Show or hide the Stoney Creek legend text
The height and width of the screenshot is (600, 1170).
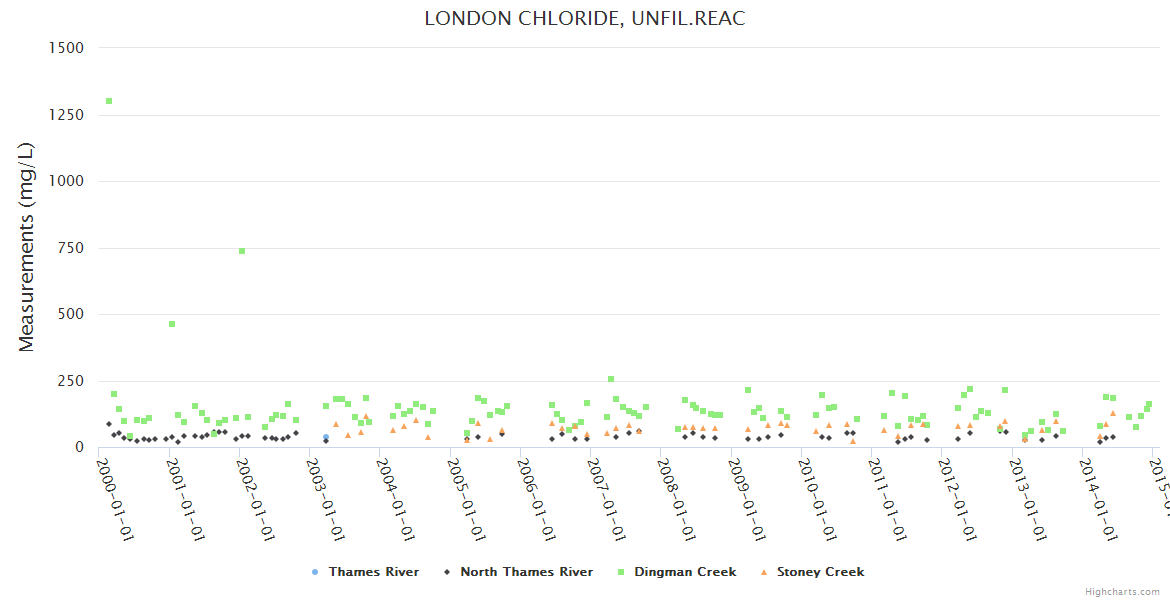pyautogui.click(x=820, y=572)
